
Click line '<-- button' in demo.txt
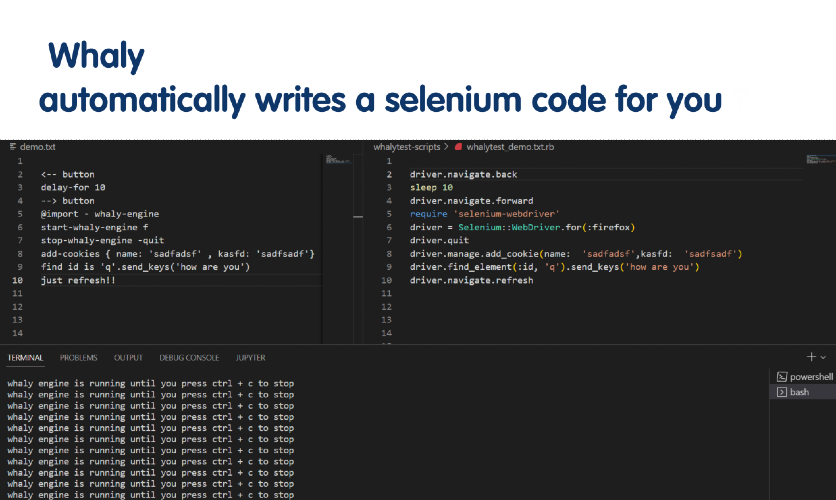tap(68, 174)
